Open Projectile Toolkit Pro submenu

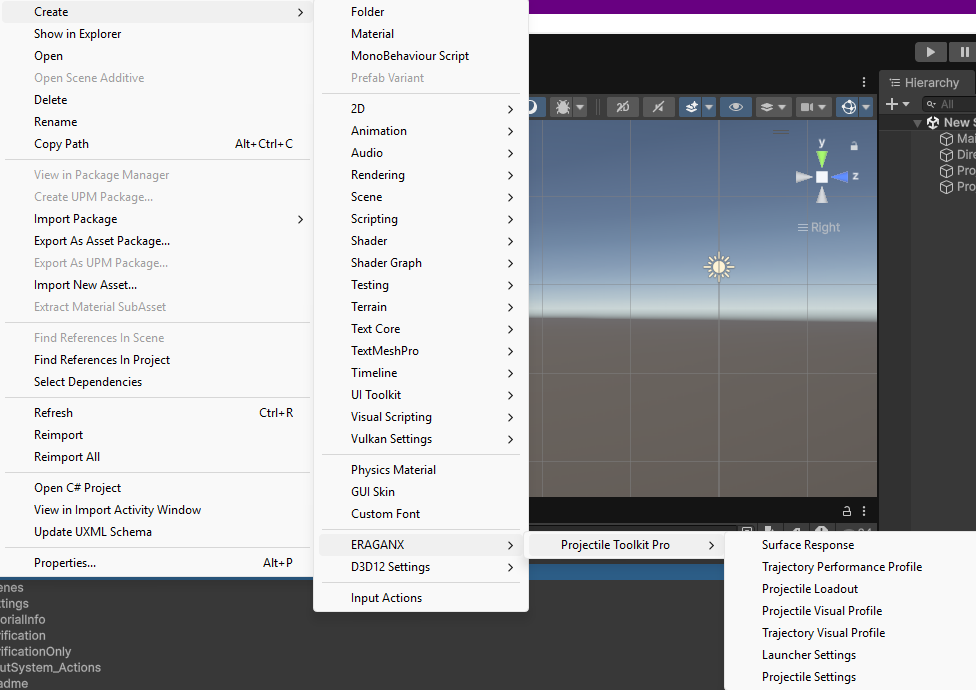coord(626,545)
